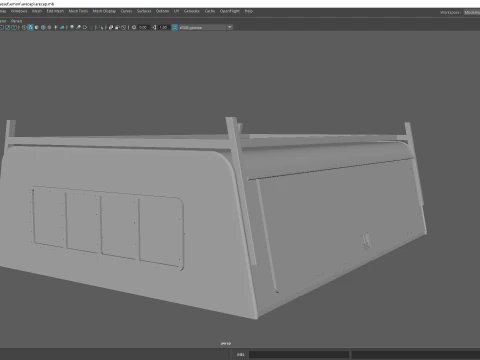Screen dimensions: 480x360
Task: Open the Windows menu
Action: click(x=19, y=11)
